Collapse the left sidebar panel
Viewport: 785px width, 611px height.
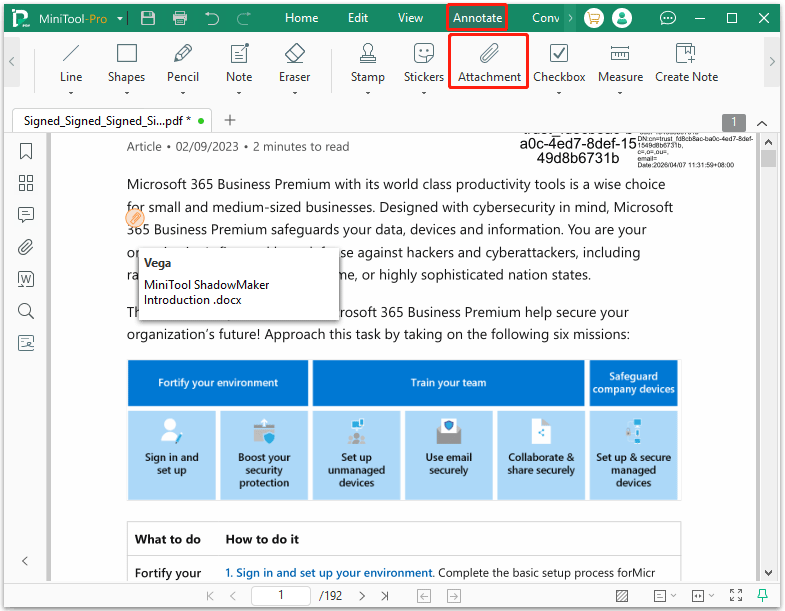pos(25,561)
